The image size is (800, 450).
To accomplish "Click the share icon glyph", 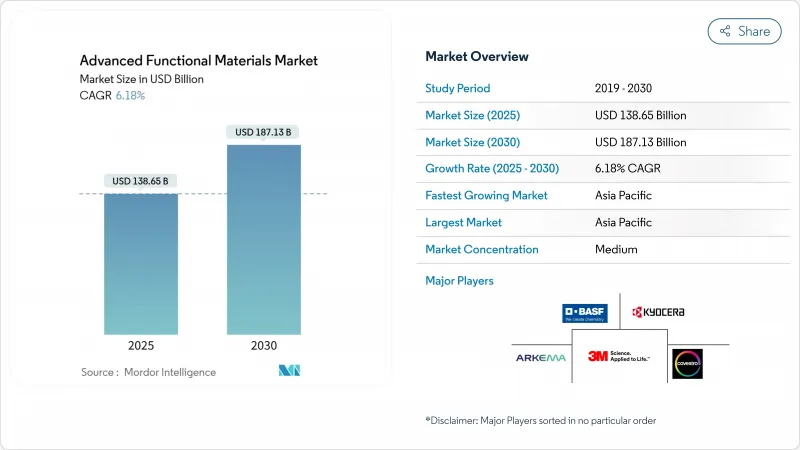I will pos(725,31).
